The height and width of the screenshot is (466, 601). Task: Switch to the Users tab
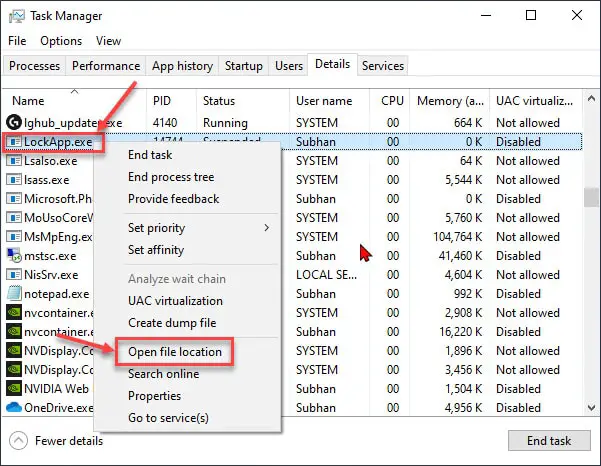289,66
